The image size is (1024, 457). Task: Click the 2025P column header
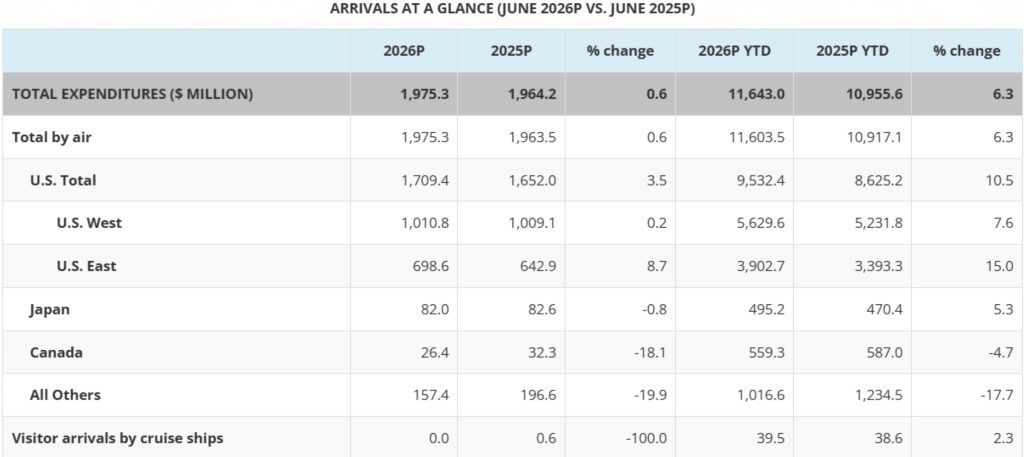511,51
